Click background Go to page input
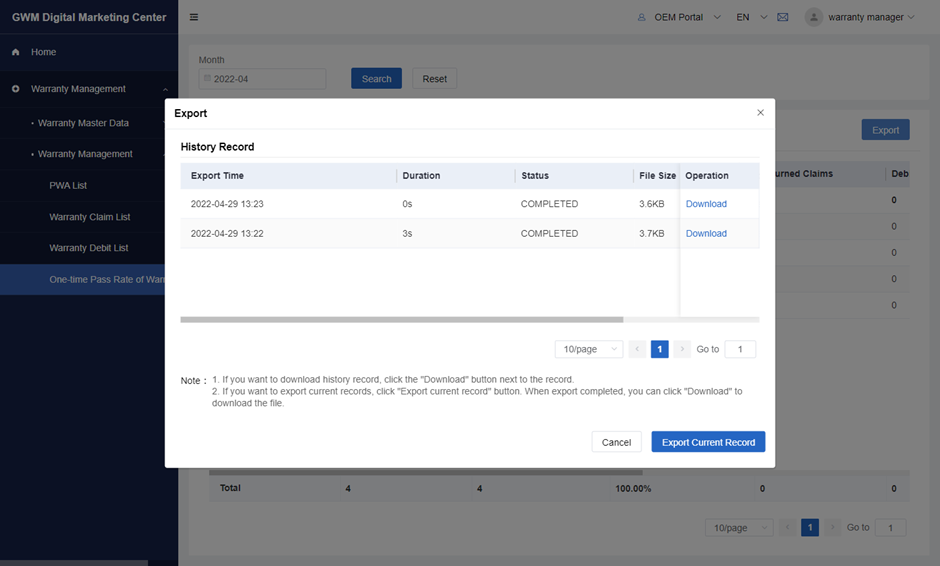 (890, 528)
